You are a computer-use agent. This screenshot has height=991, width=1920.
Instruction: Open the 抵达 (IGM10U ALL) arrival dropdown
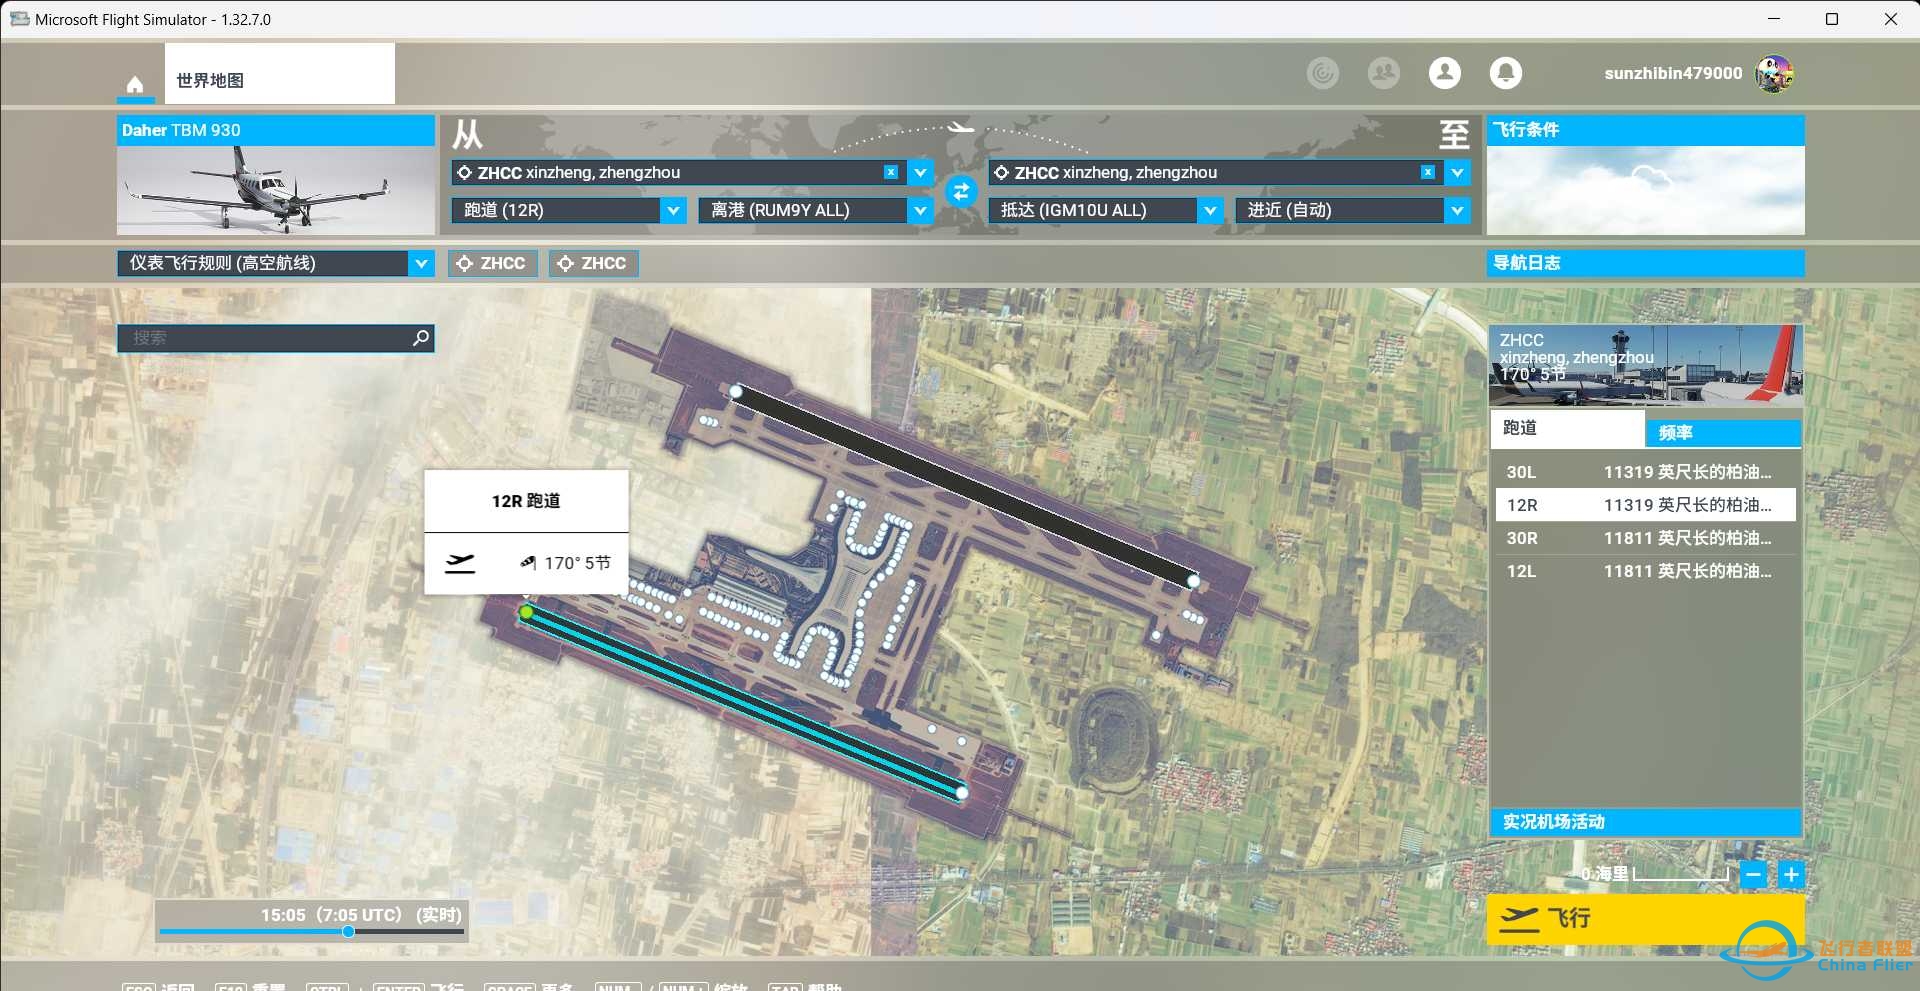(1106, 210)
